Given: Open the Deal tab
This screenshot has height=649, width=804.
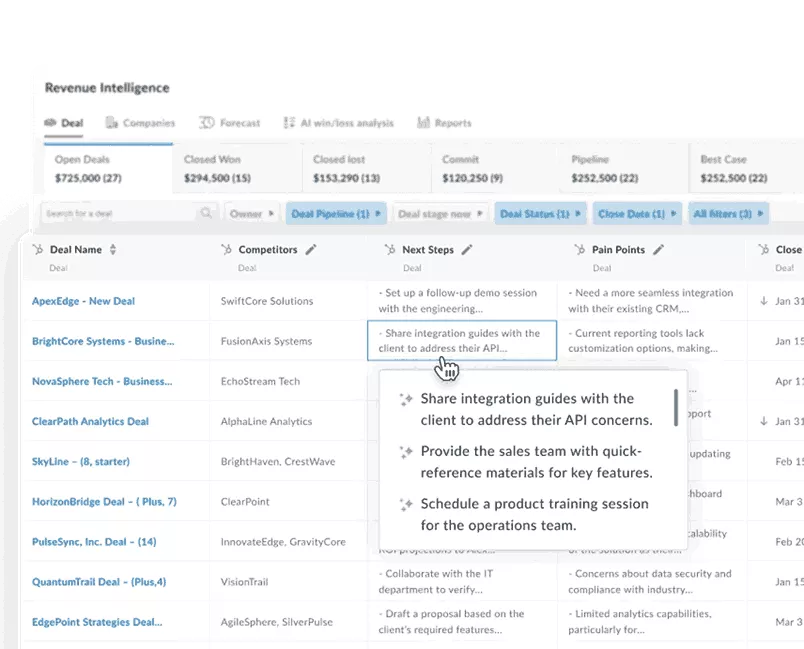Looking at the screenshot, I should tap(64, 123).
